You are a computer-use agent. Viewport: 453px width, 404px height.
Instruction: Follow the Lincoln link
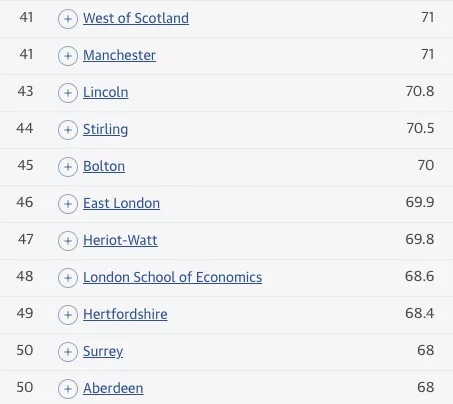[105, 92]
